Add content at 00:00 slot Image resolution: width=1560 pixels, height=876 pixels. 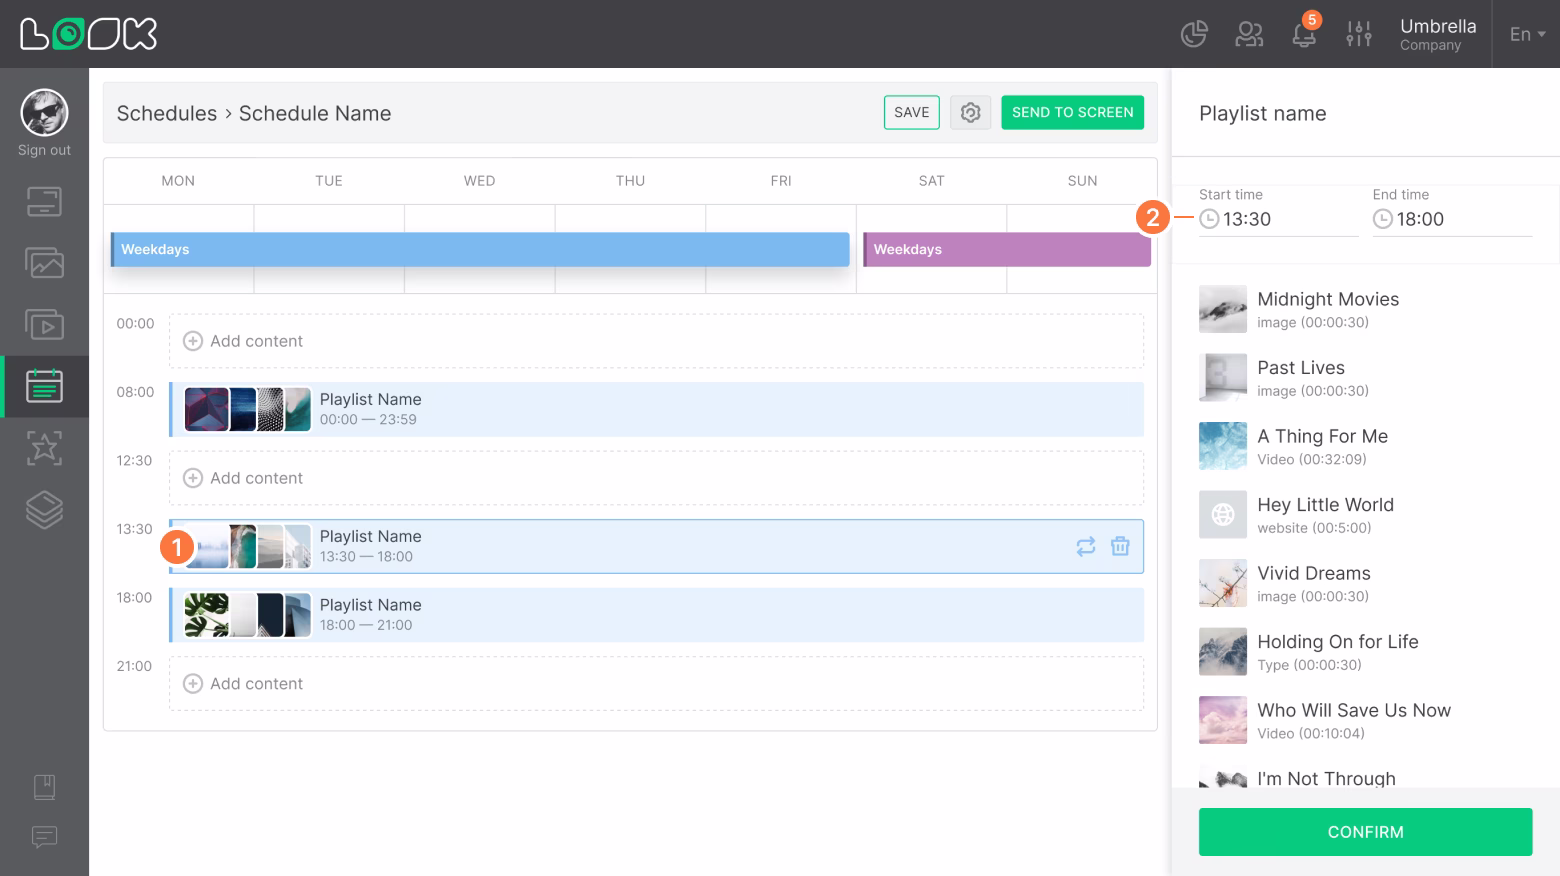coord(656,341)
